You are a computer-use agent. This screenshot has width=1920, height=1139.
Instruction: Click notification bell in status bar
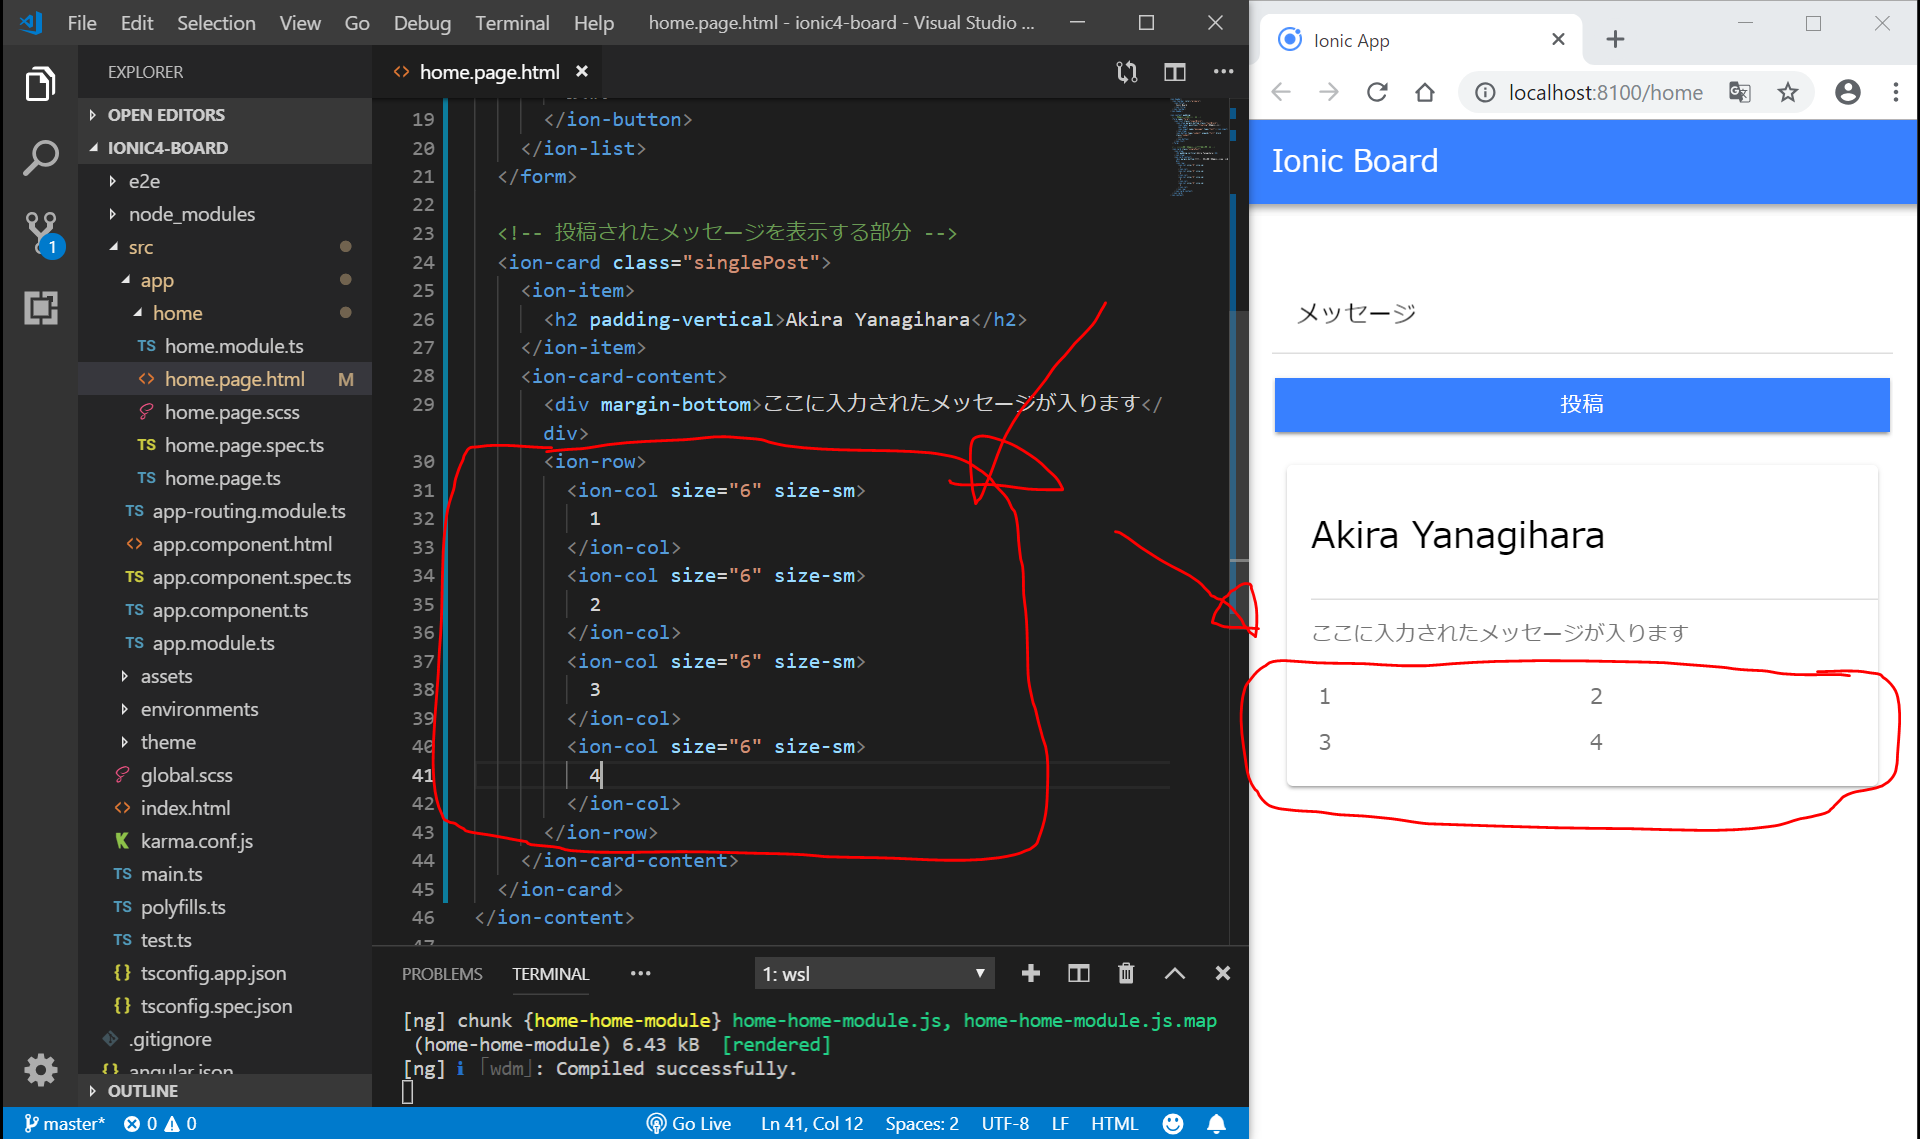[x=1216, y=1123]
